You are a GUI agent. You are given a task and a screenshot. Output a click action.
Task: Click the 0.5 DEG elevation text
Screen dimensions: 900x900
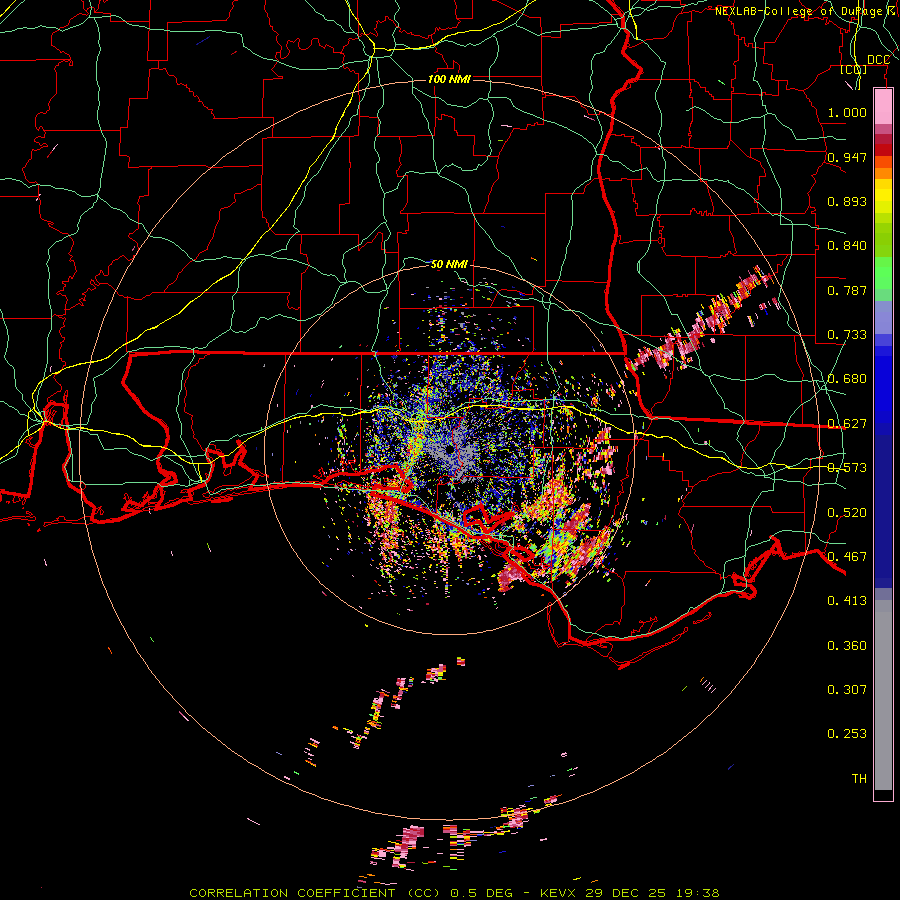coord(481,893)
